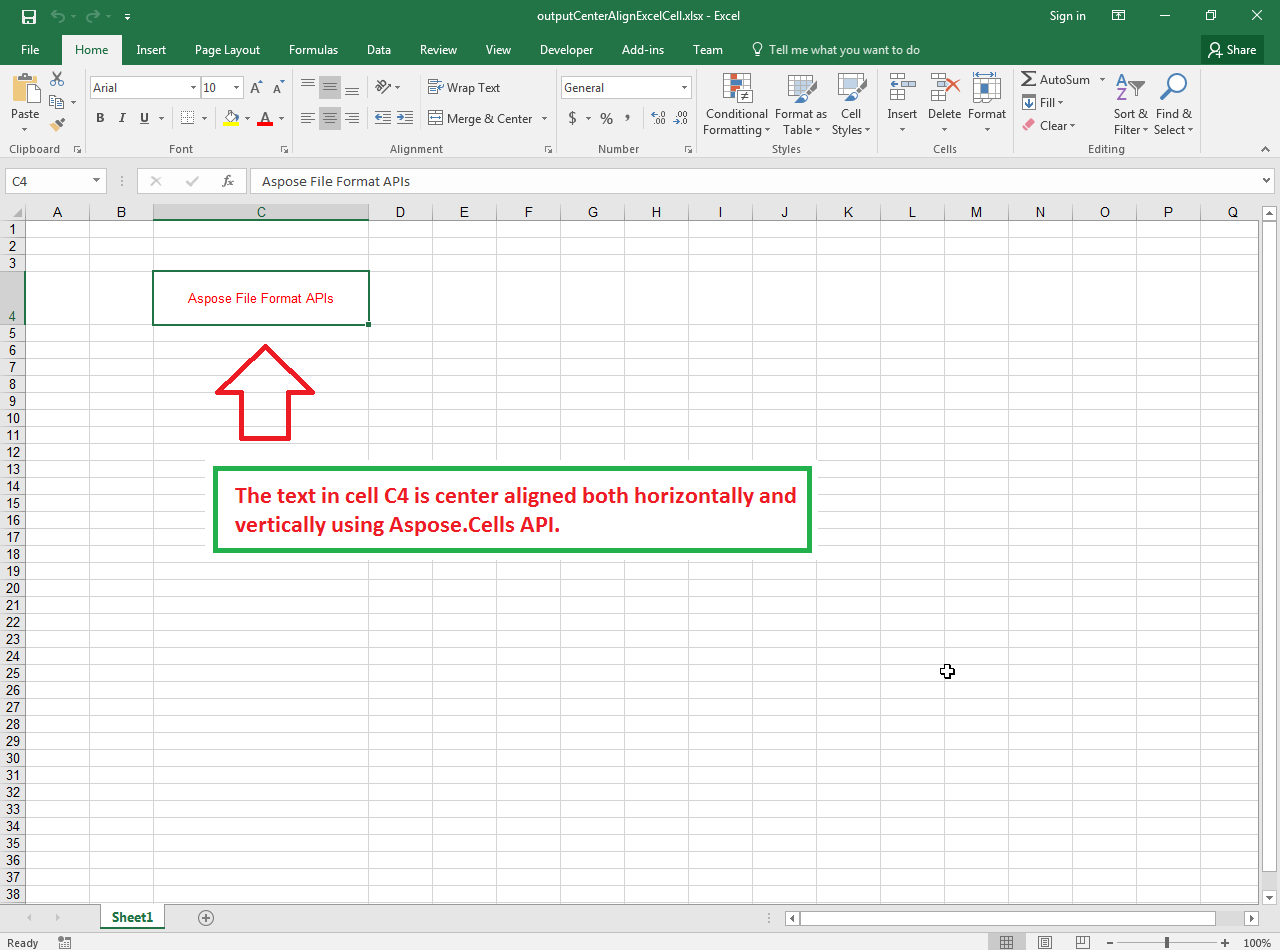Click Merge & Center button

481,118
